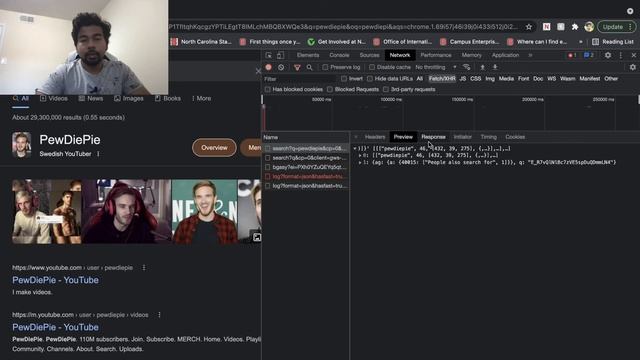Open North Carolina Sta... bookmark
The width and height of the screenshot is (640, 360).
click(202, 42)
